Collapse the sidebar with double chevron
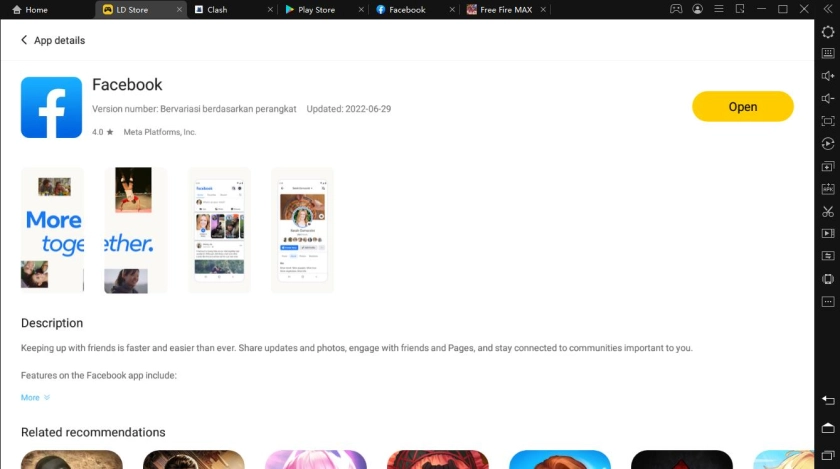This screenshot has height=469, width=840. pyautogui.click(x=828, y=9)
